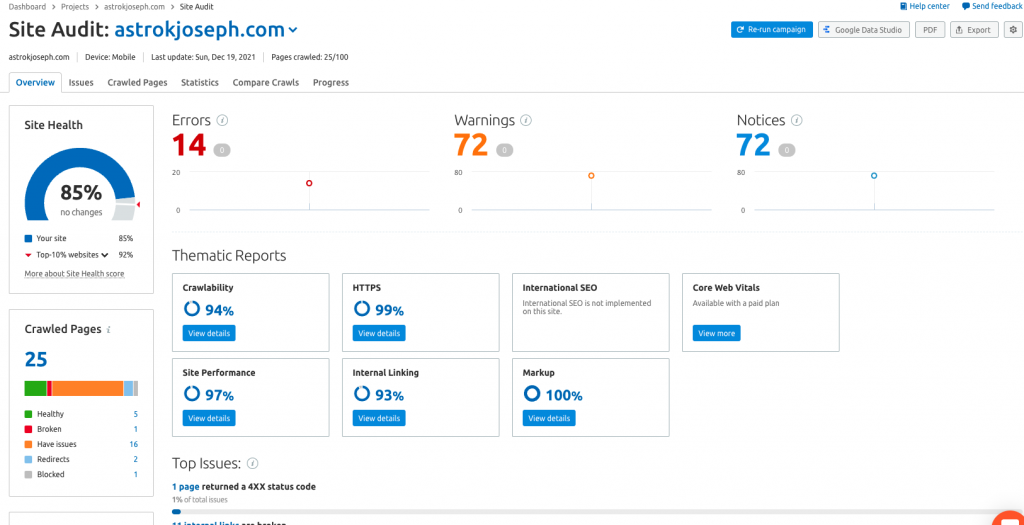Click the Crawled Pages total 25
Screen dimensions: 1024x525
click(36, 359)
